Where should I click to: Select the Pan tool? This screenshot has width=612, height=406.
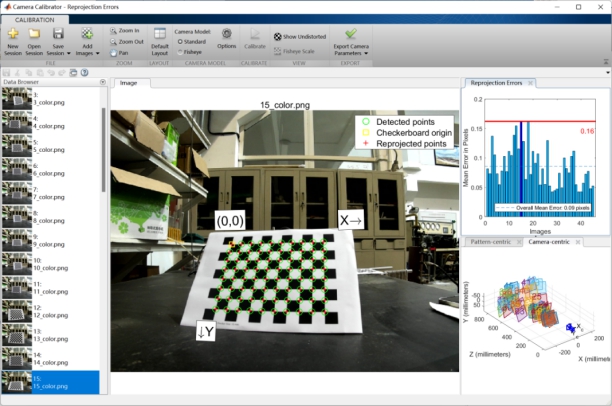(x=123, y=51)
